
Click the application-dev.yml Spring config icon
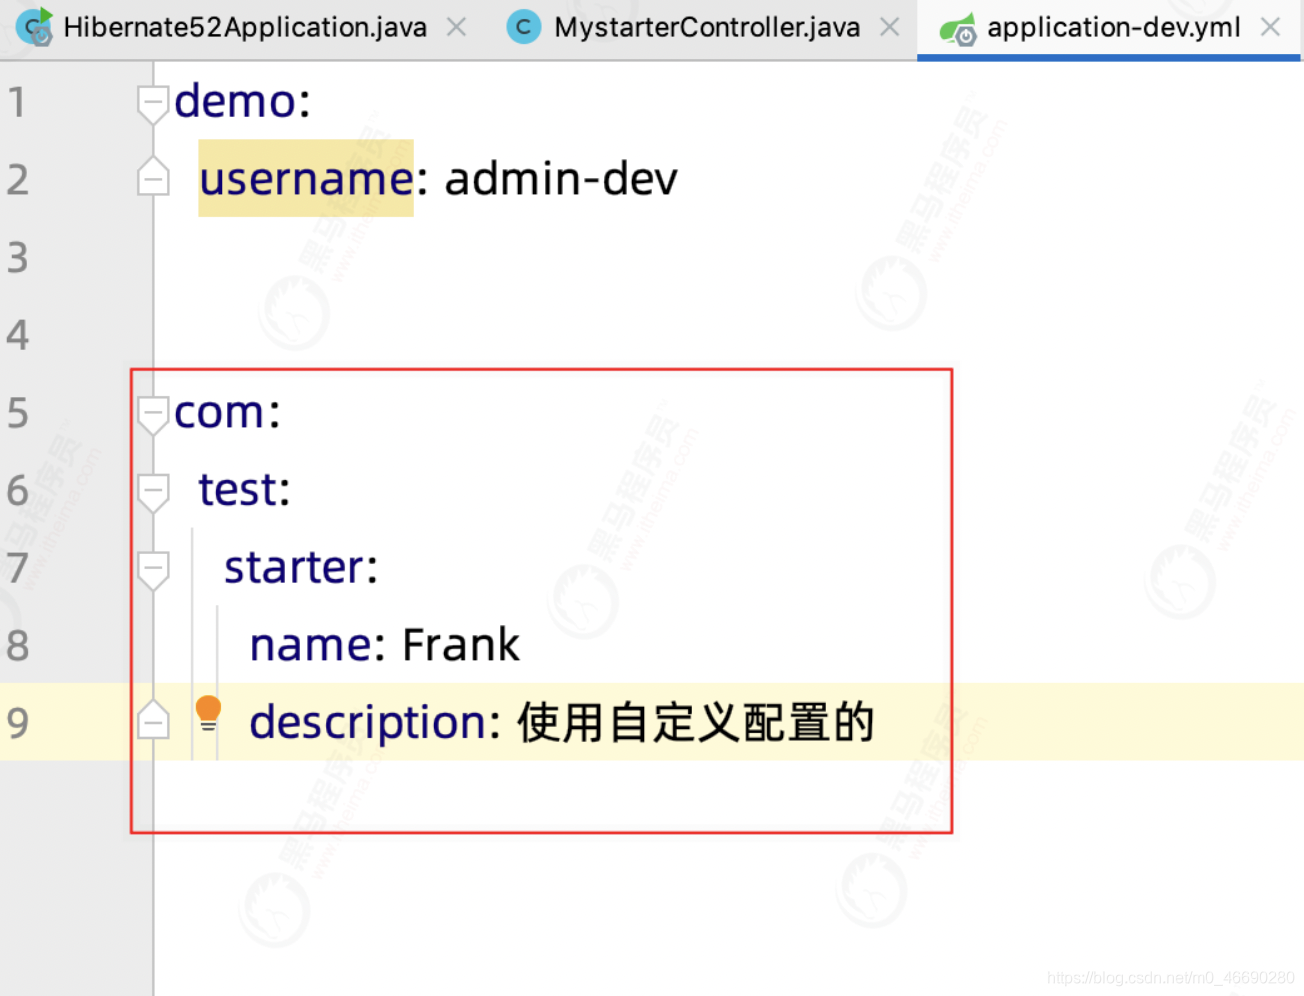(x=958, y=30)
